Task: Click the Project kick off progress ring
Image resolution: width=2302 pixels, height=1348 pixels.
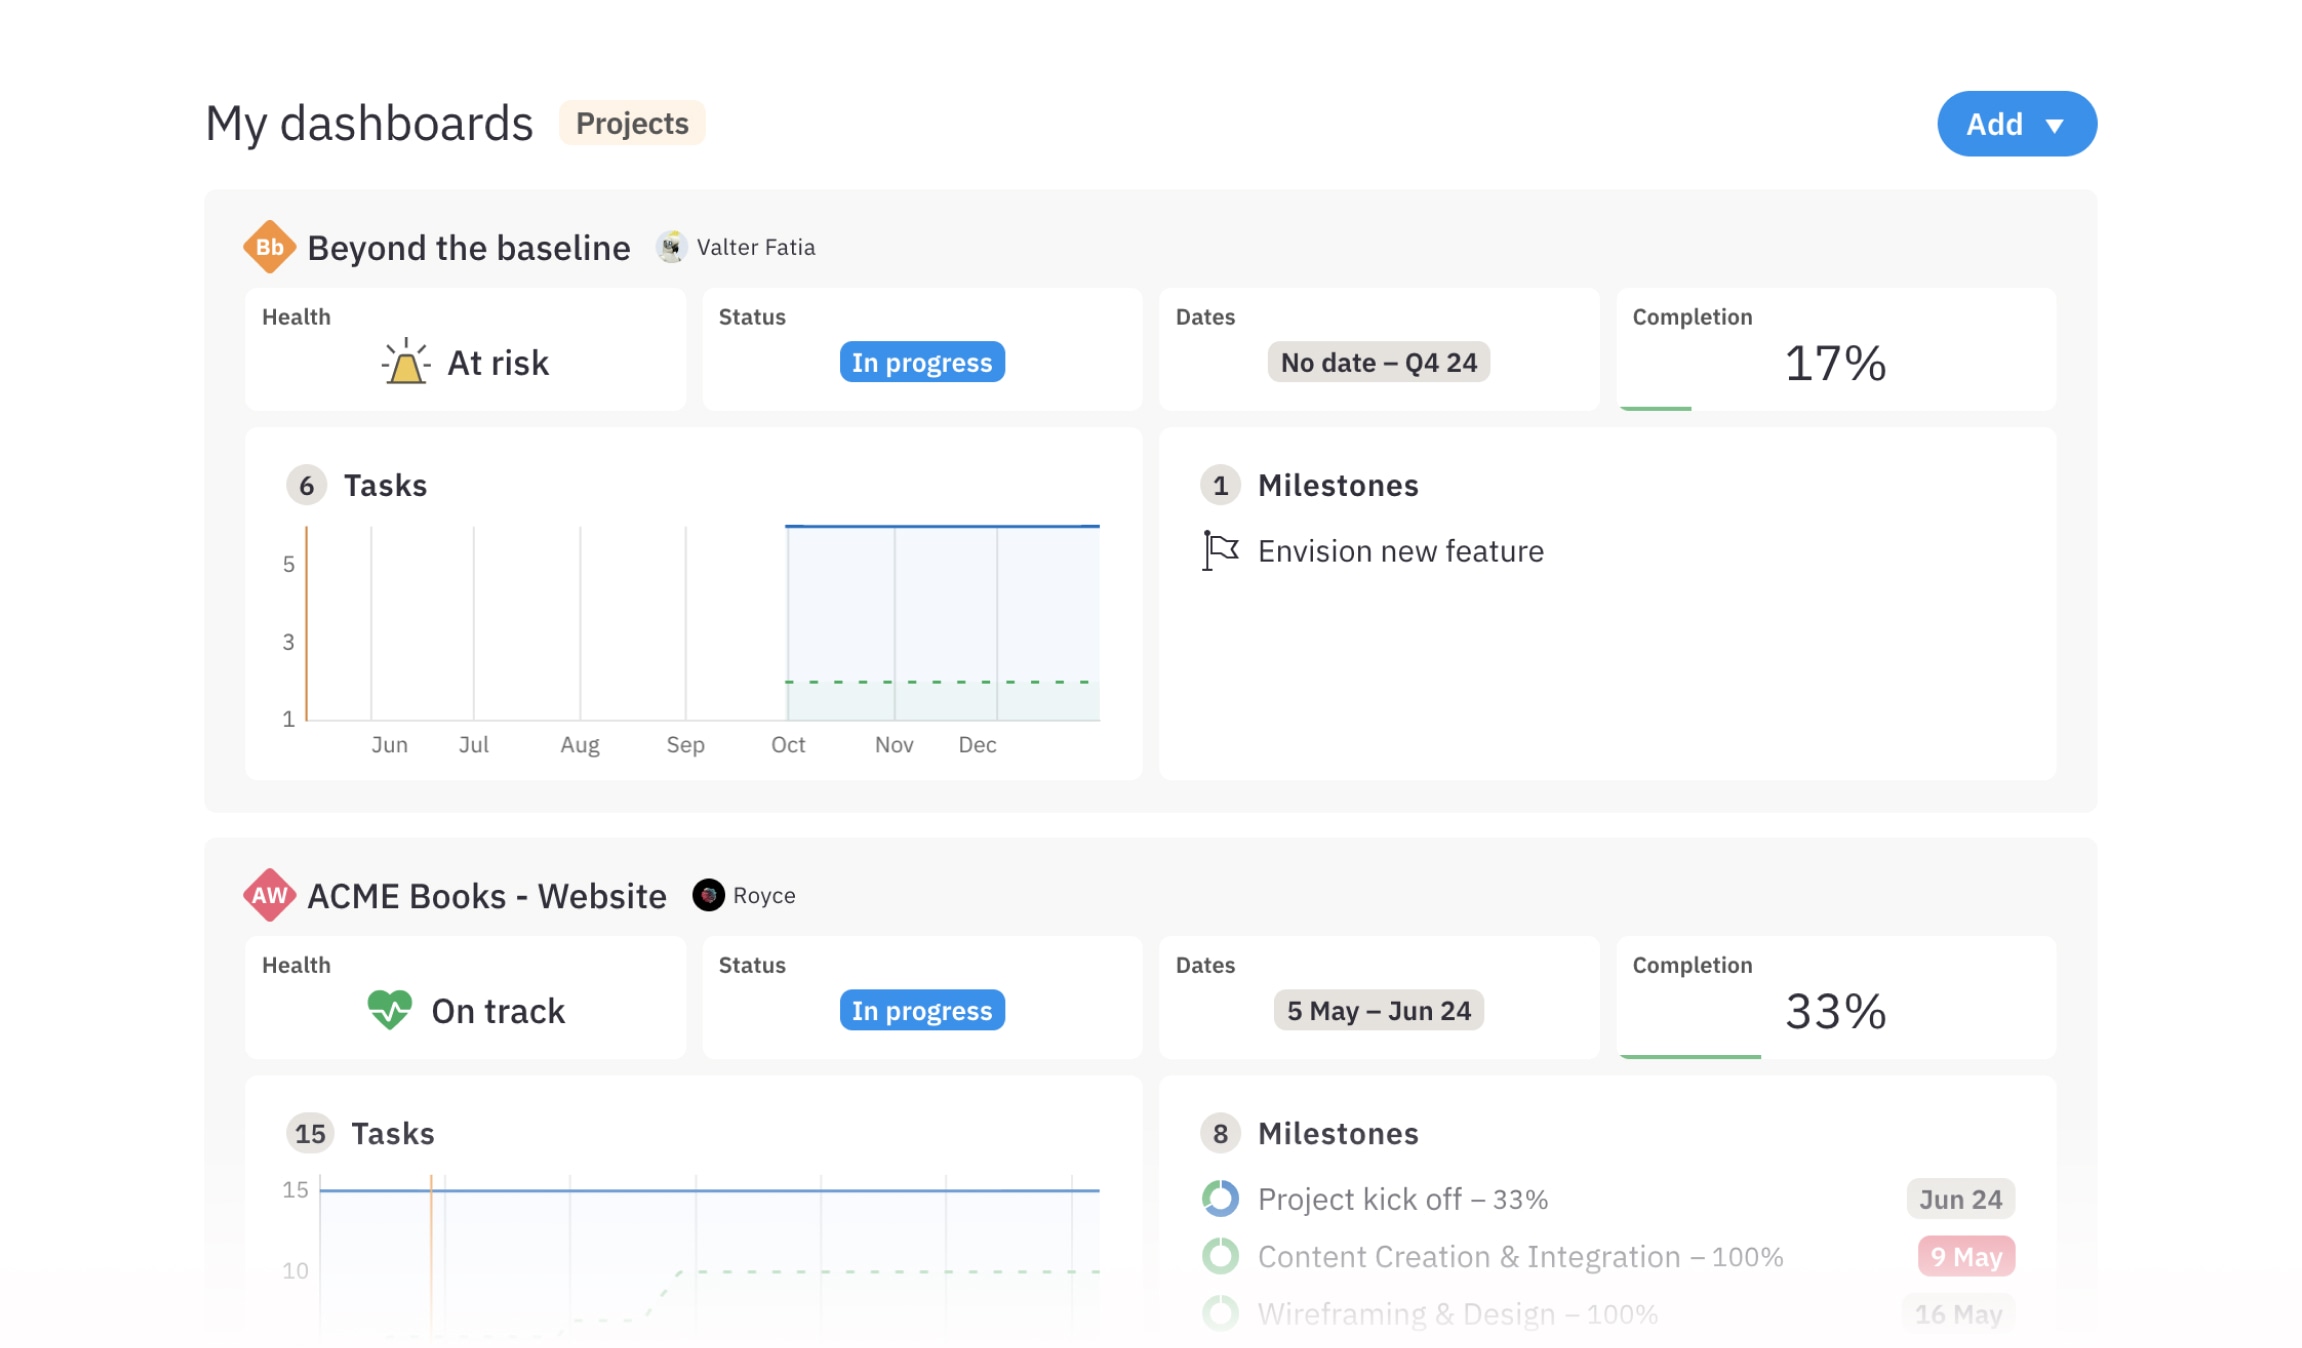Action: (1220, 1199)
